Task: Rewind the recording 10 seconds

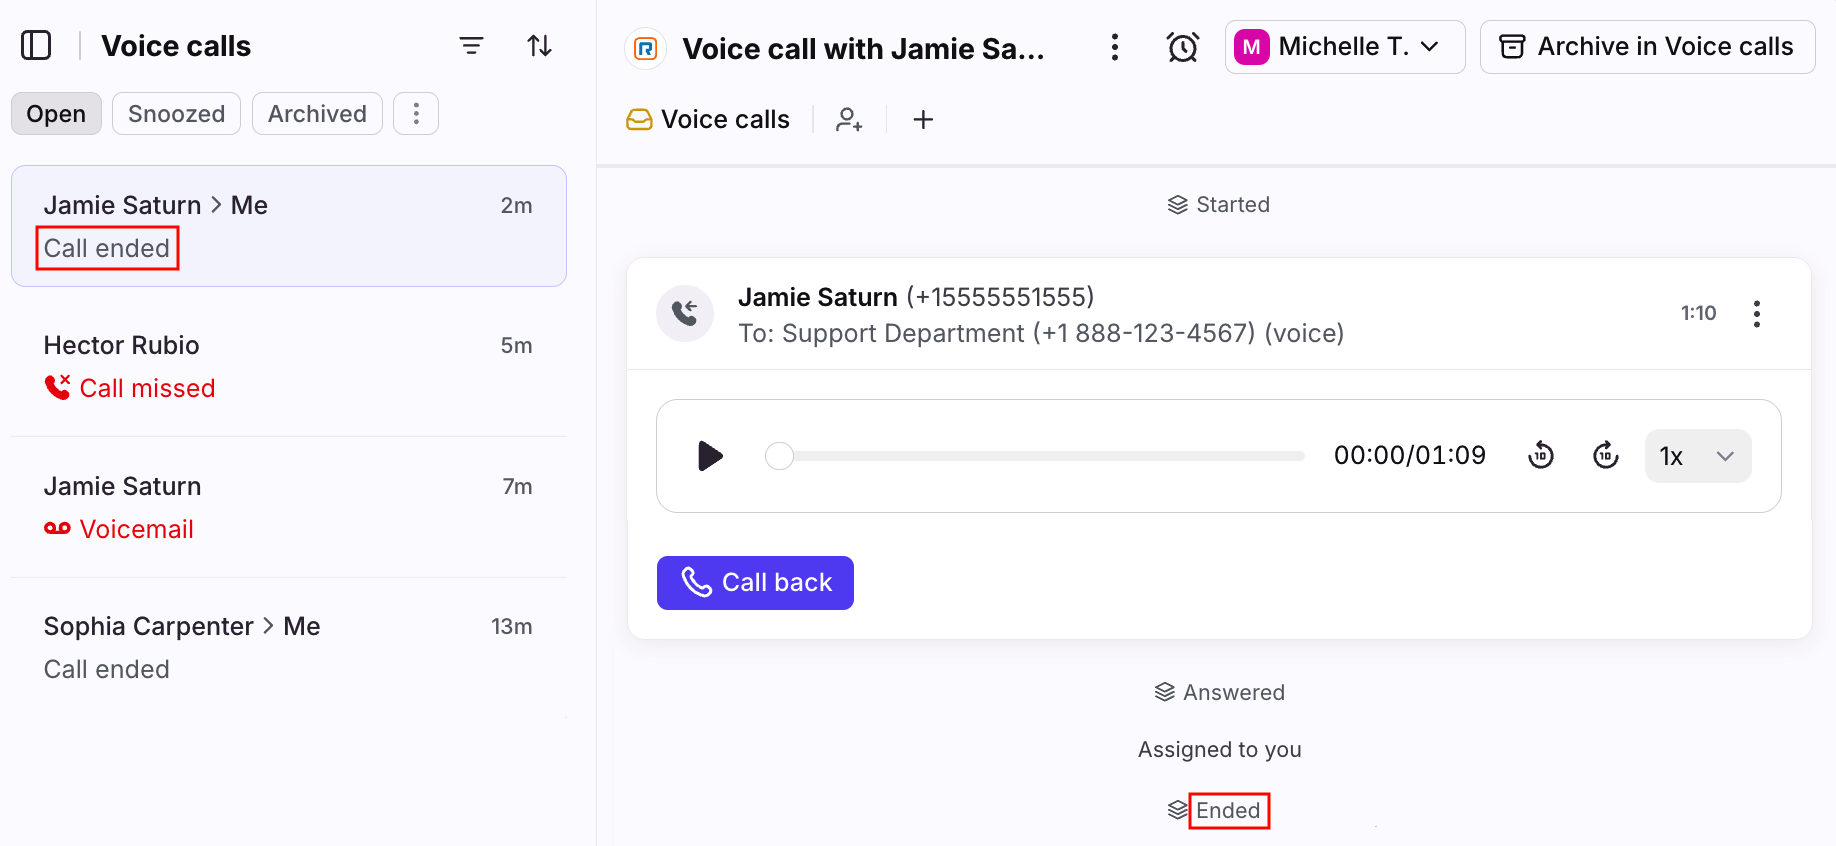Action: point(1541,456)
